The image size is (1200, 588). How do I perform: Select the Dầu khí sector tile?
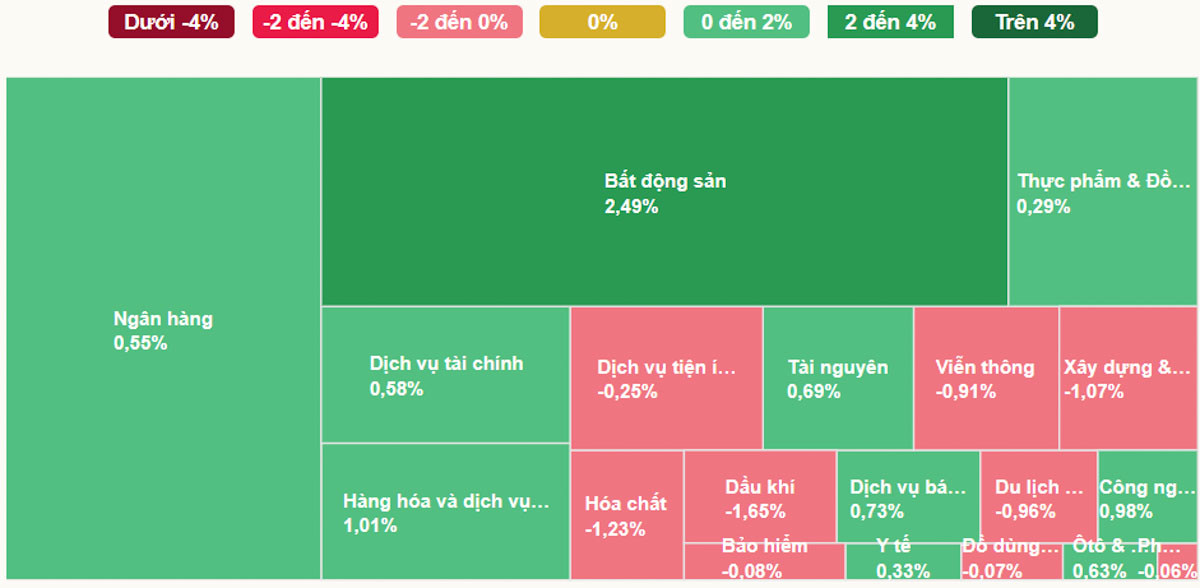pos(760,497)
